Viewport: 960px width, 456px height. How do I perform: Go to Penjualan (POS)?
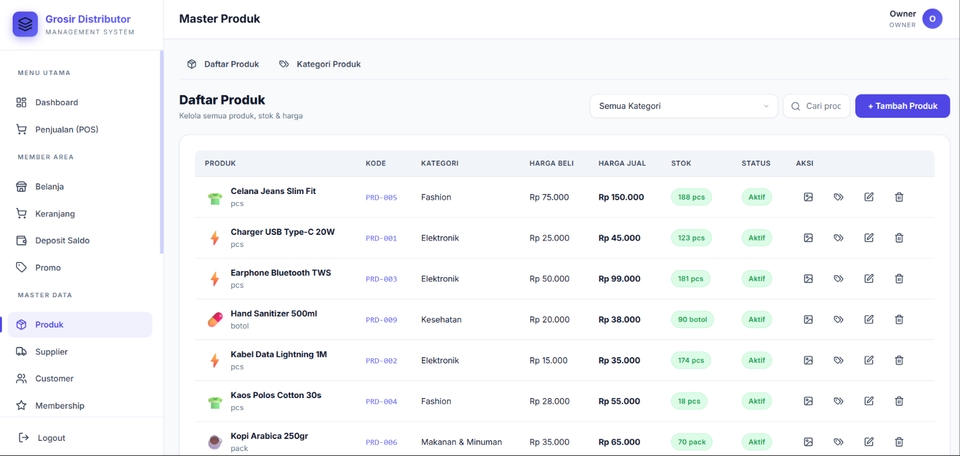[x=80, y=129]
